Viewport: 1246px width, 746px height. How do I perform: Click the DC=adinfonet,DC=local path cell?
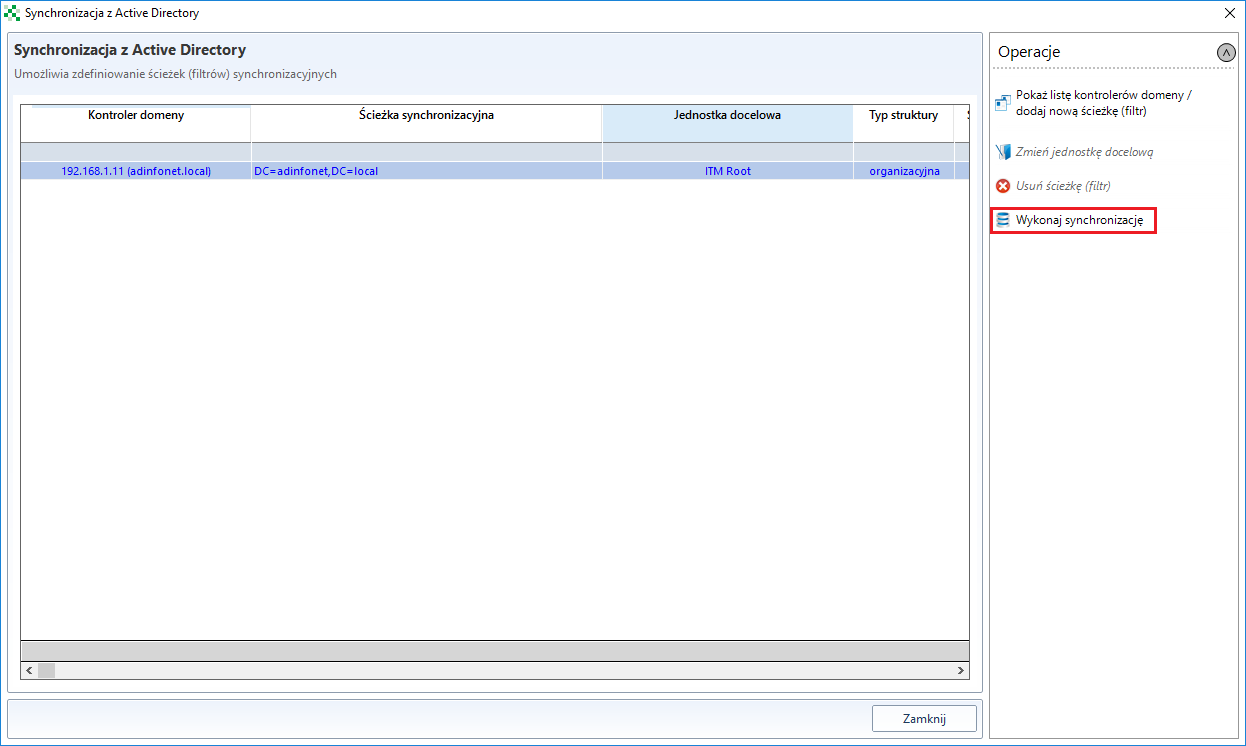pyautogui.click(x=316, y=171)
